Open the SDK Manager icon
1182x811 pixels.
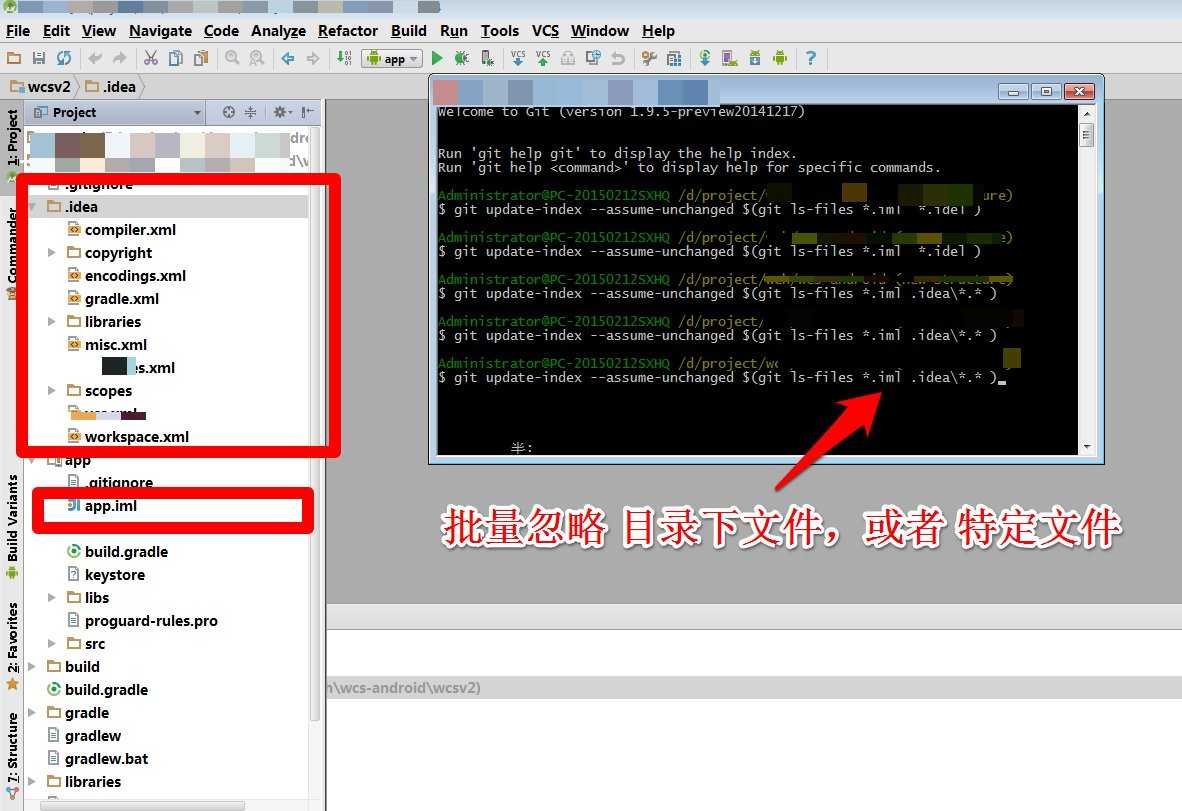pyautogui.click(x=755, y=58)
